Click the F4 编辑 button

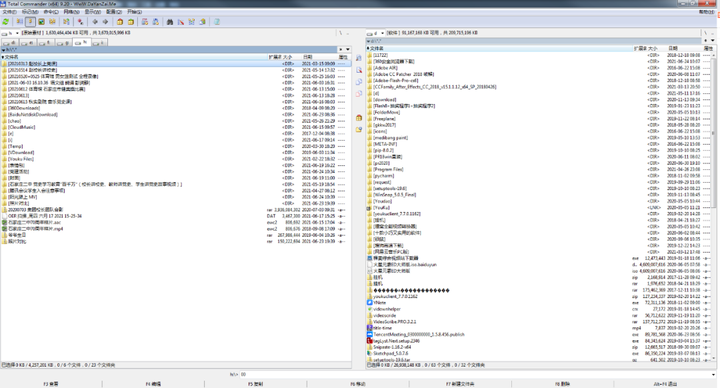[153, 384]
